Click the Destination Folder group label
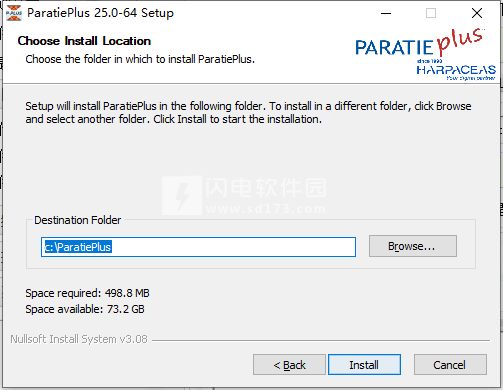Screen dimensions: 503x390 [78, 220]
